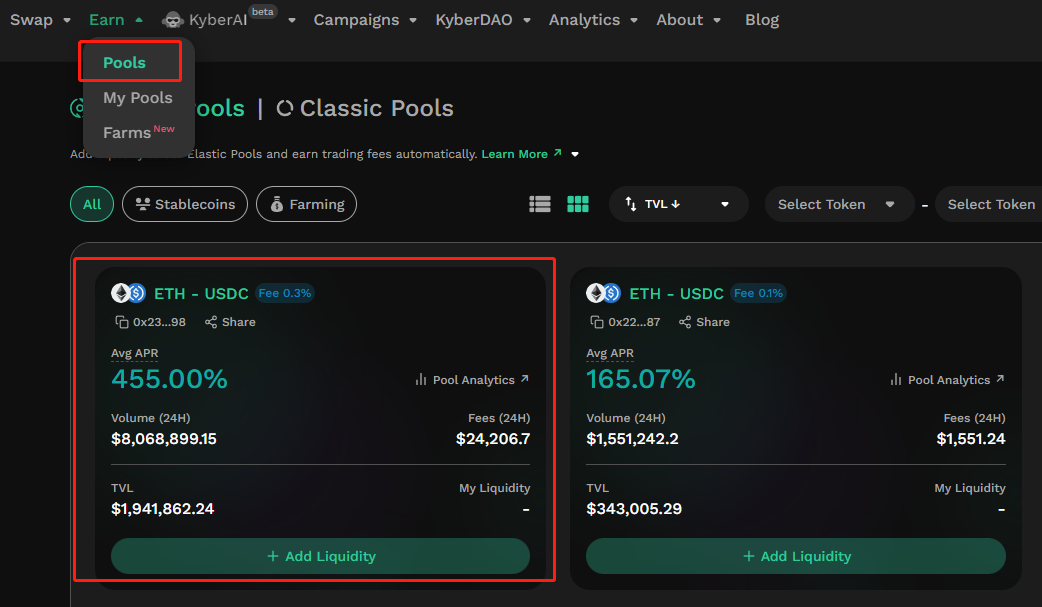Switch to Classic Pools
This screenshot has width=1042, height=607.
pyautogui.click(x=366, y=108)
